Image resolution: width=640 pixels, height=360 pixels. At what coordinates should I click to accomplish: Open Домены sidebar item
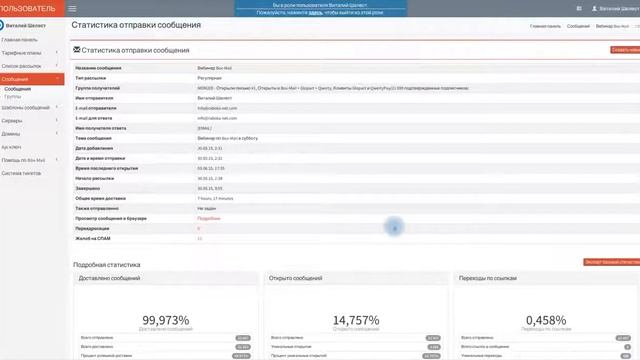point(11,134)
